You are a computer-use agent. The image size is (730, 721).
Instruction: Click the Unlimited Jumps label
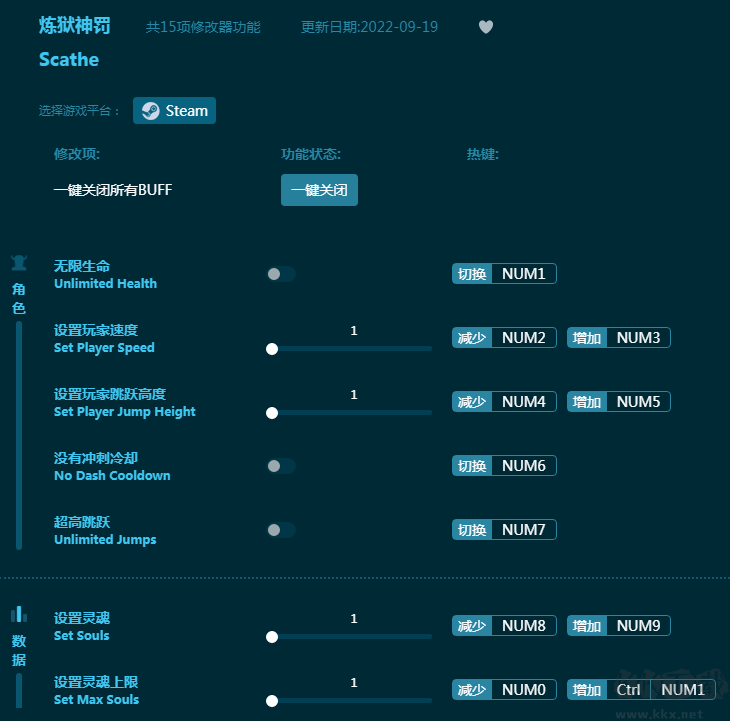(105, 540)
